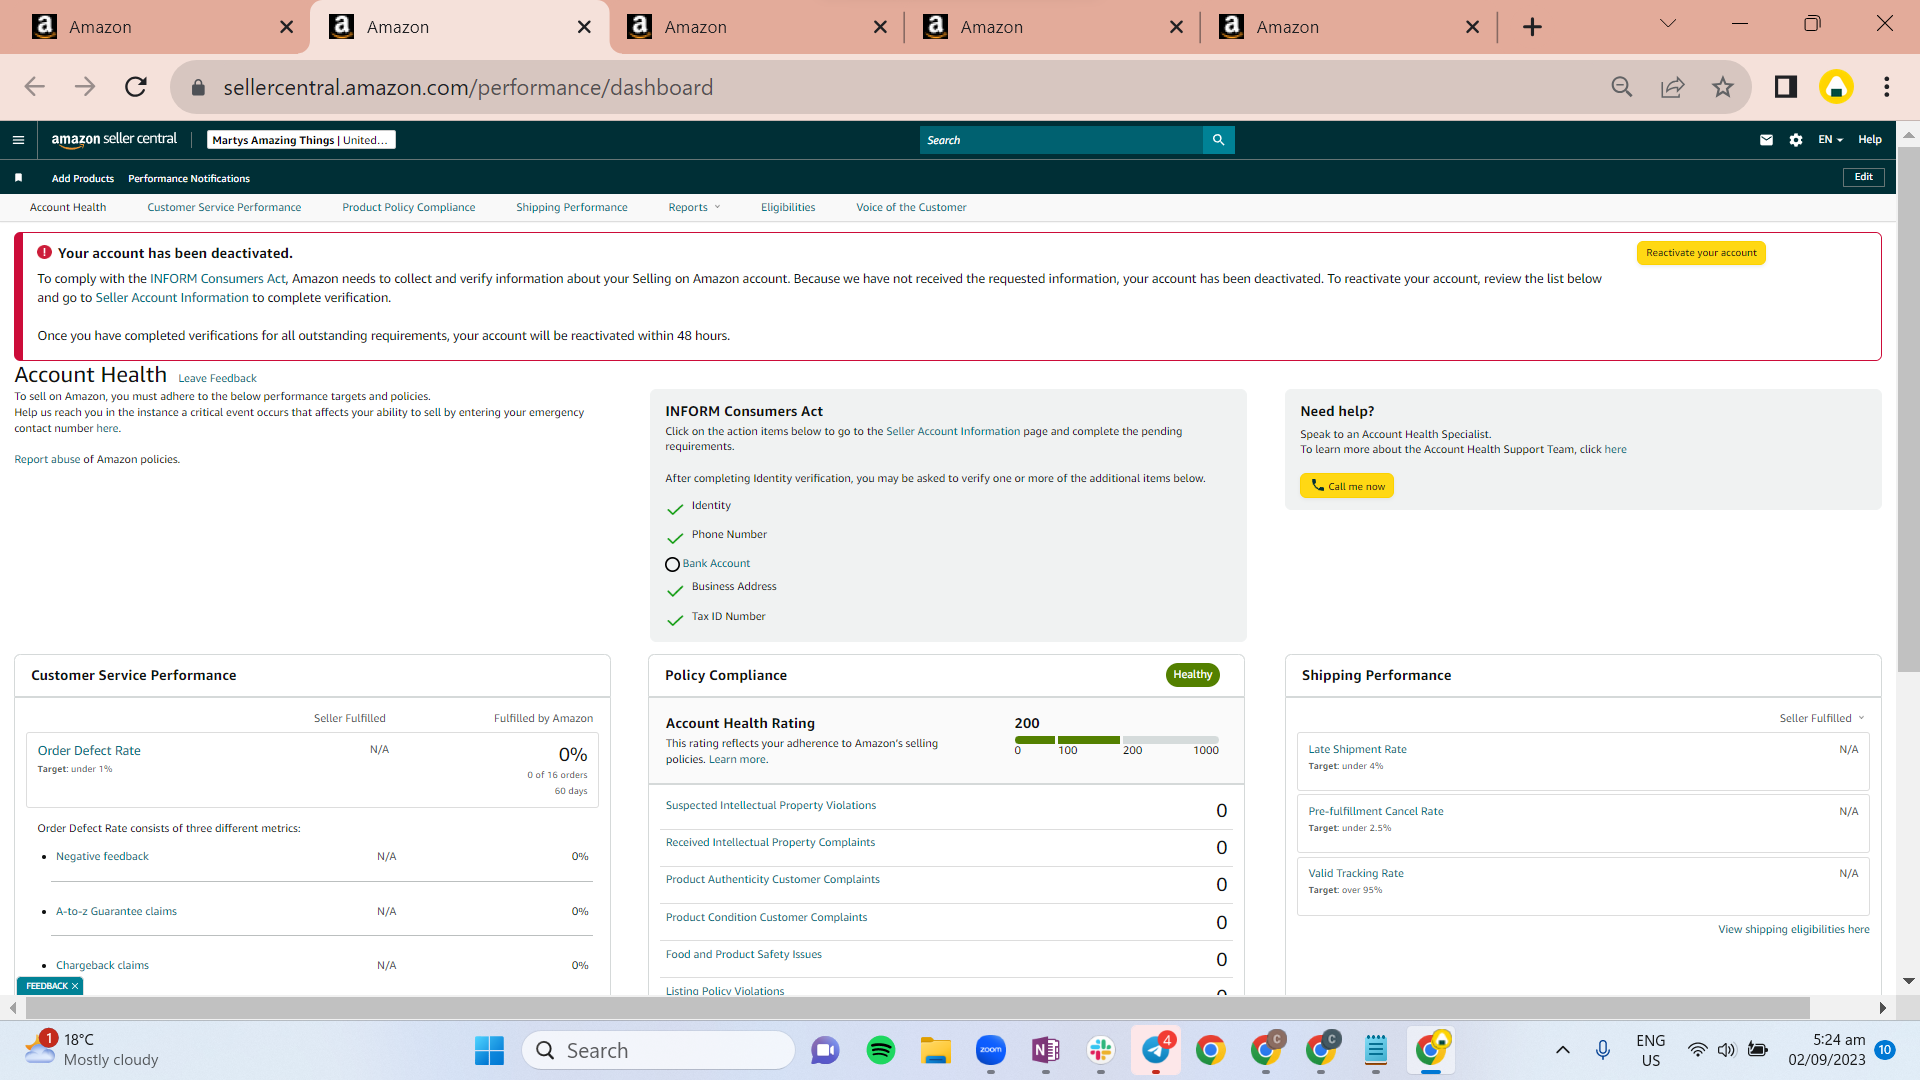Open the Eligibilities tab
Screen dimensions: 1920x1080
click(x=788, y=207)
